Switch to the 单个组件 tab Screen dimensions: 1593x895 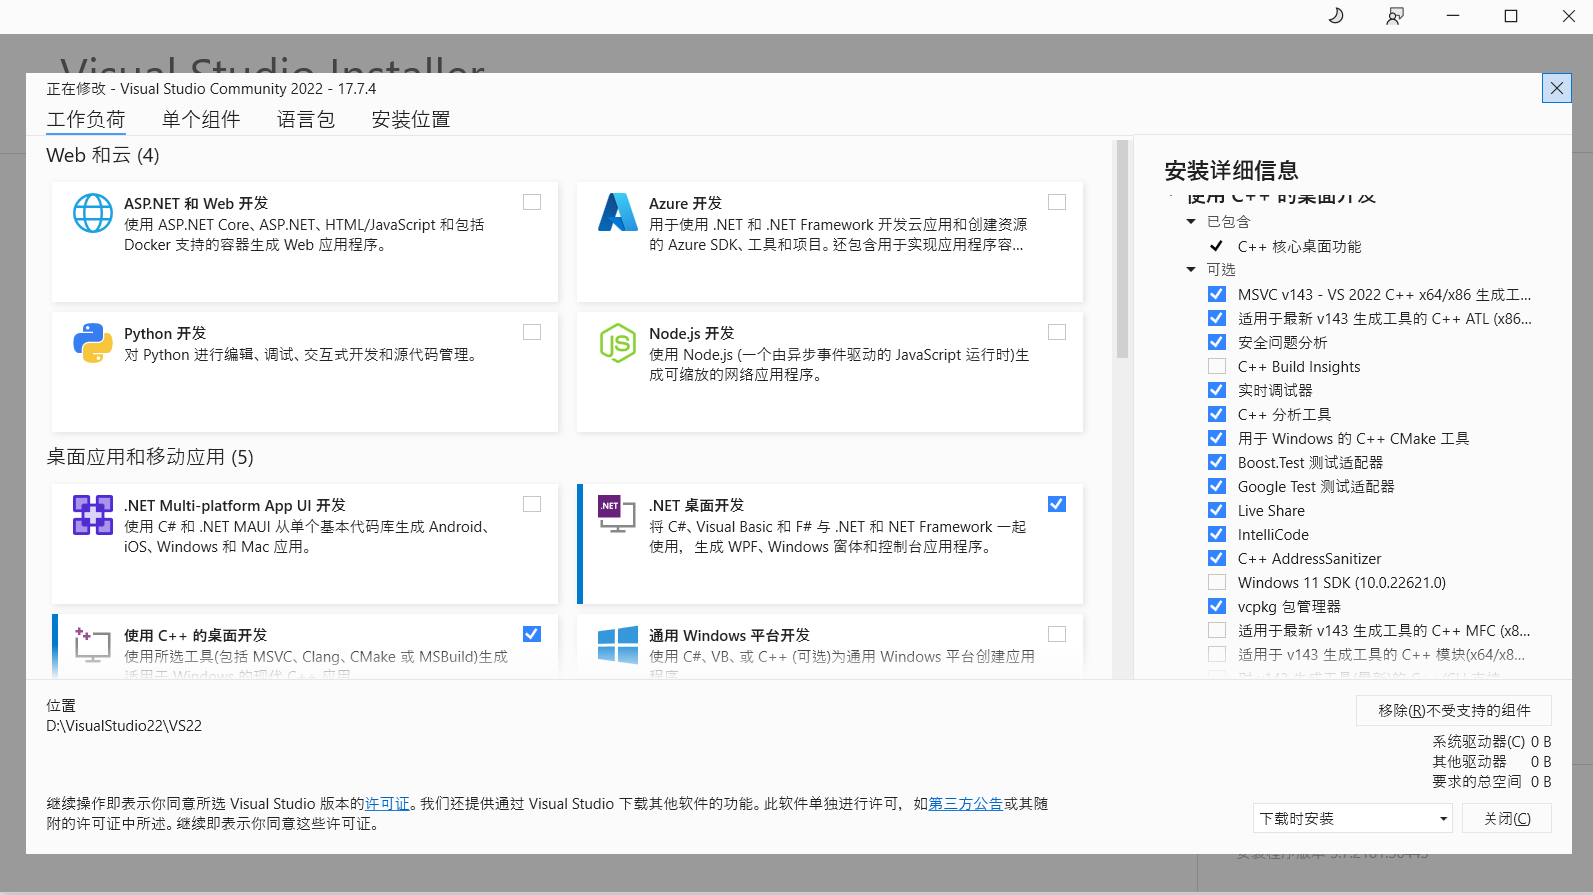(201, 120)
